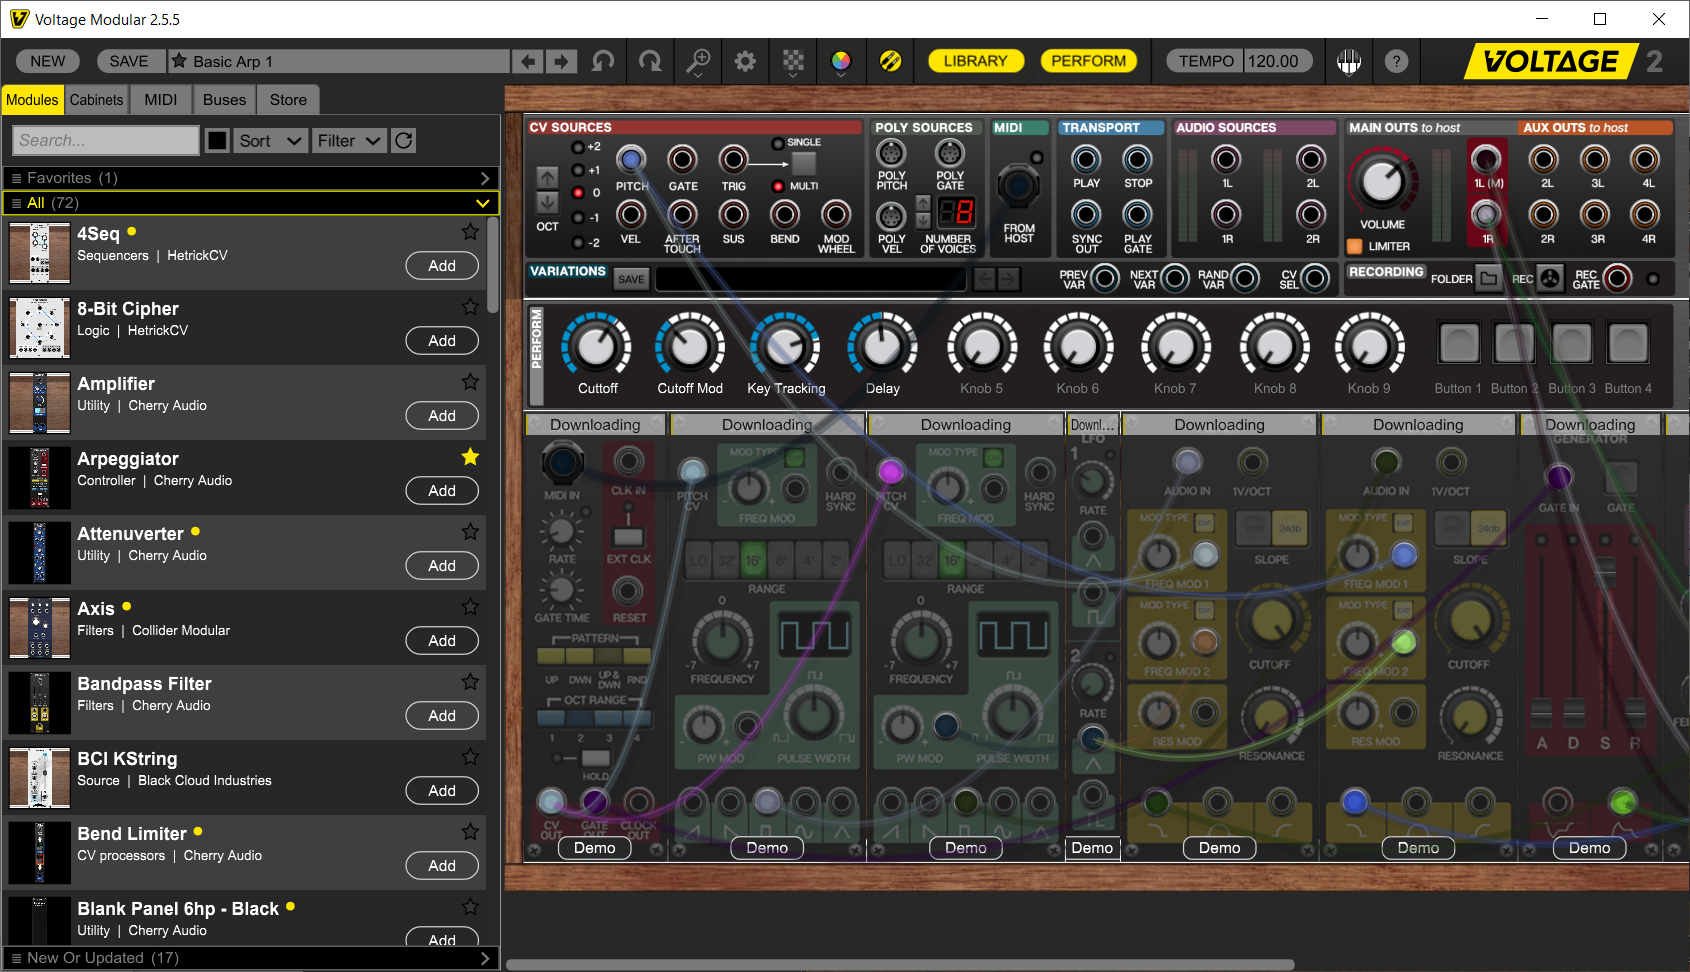
Task: Toggle perform Button 4
Action: click(1628, 343)
